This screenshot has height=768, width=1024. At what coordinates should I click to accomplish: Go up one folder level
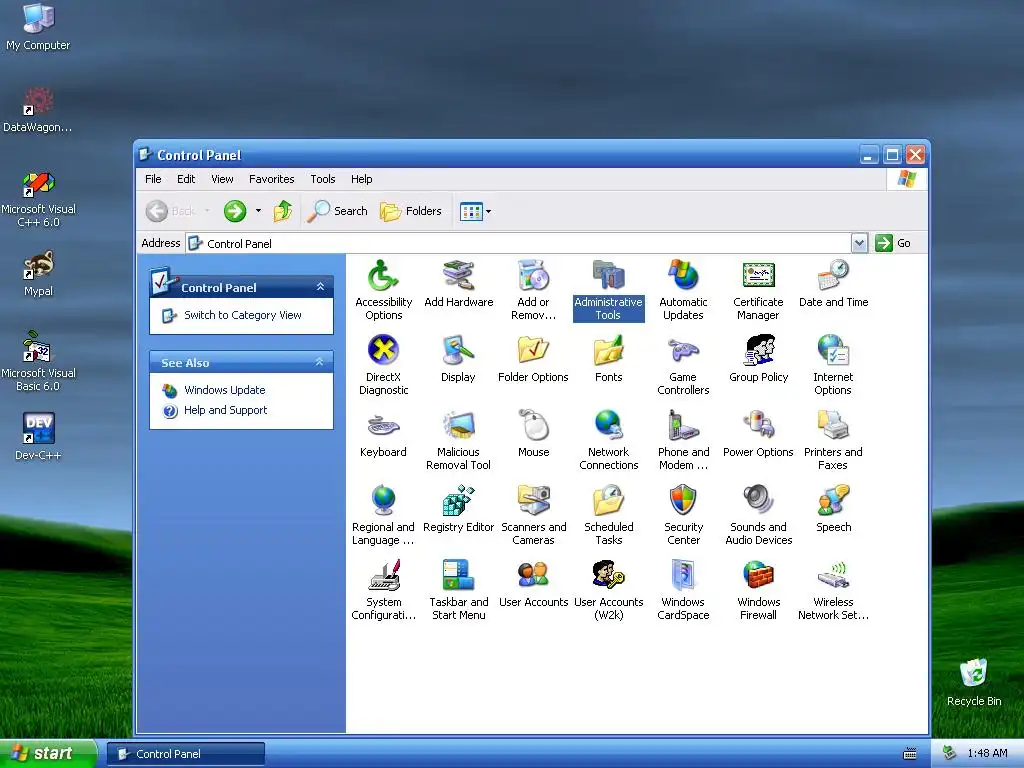click(282, 211)
